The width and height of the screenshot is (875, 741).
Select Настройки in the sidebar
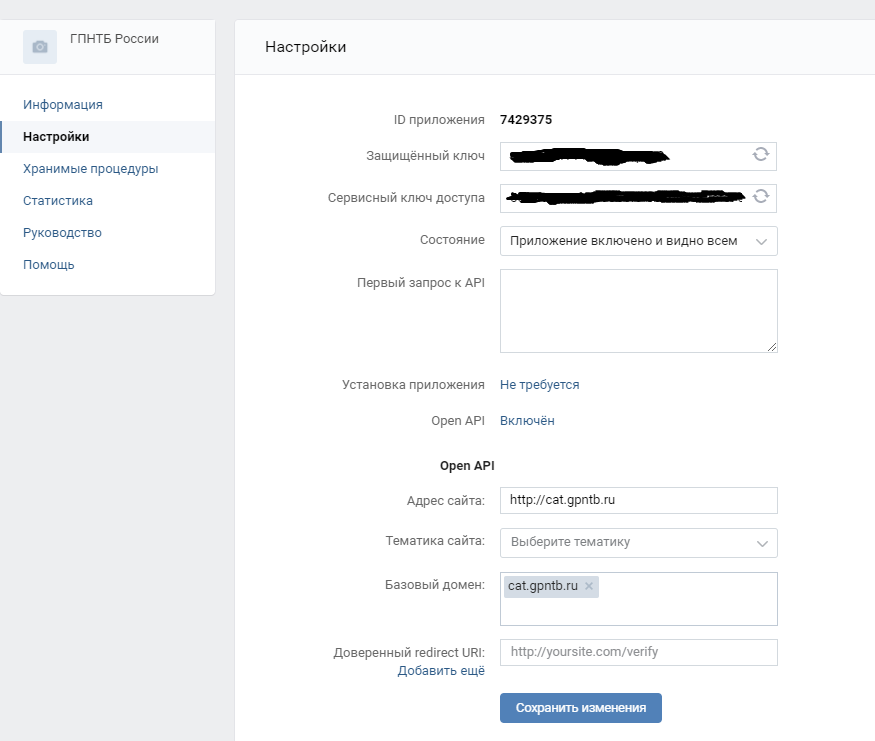tap(56, 137)
